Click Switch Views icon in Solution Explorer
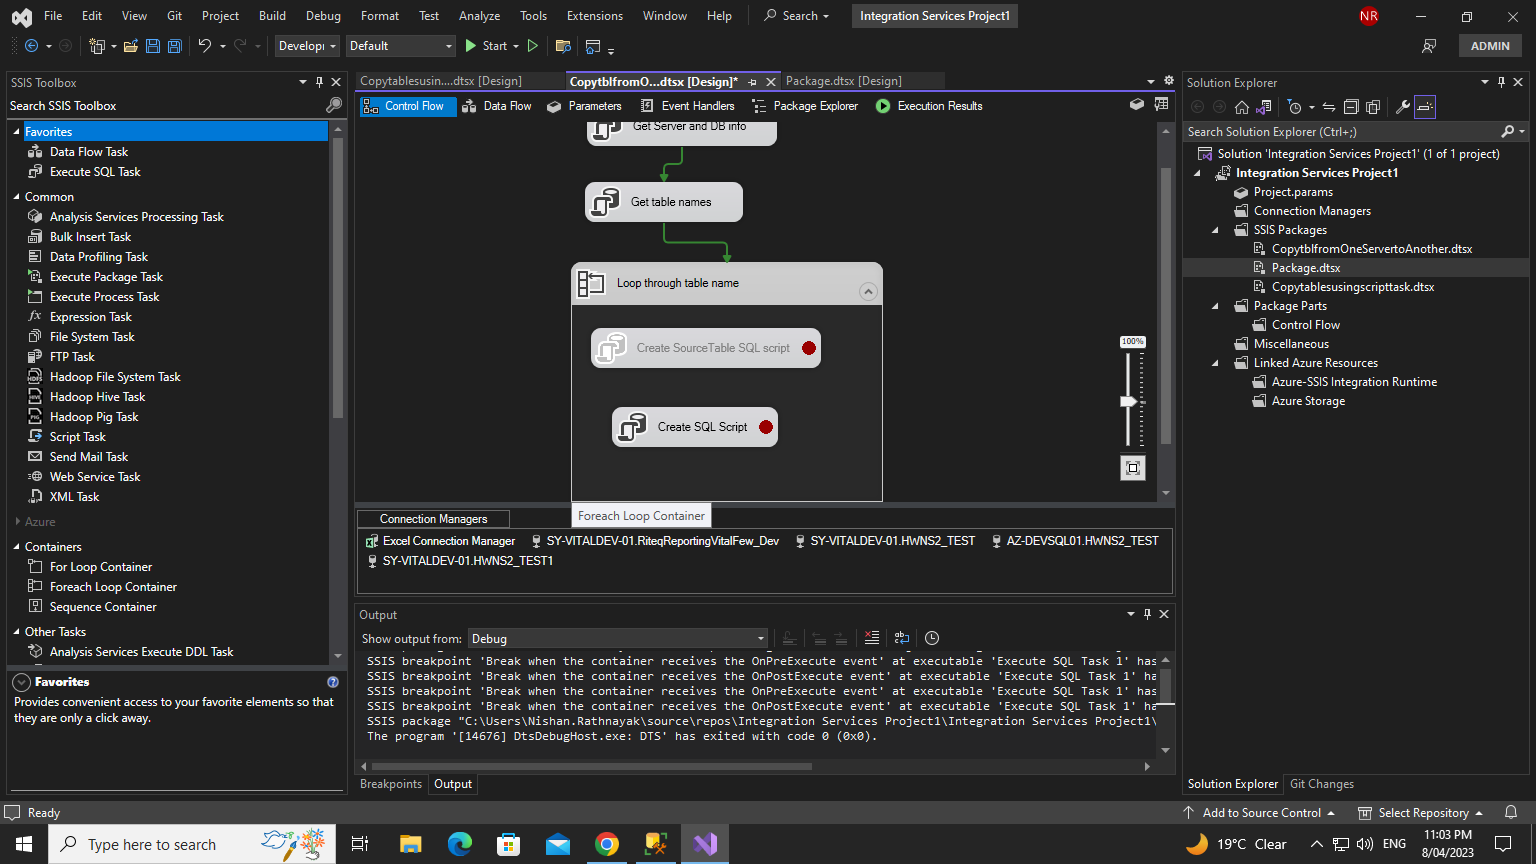The height and width of the screenshot is (864, 1536). [1264, 107]
